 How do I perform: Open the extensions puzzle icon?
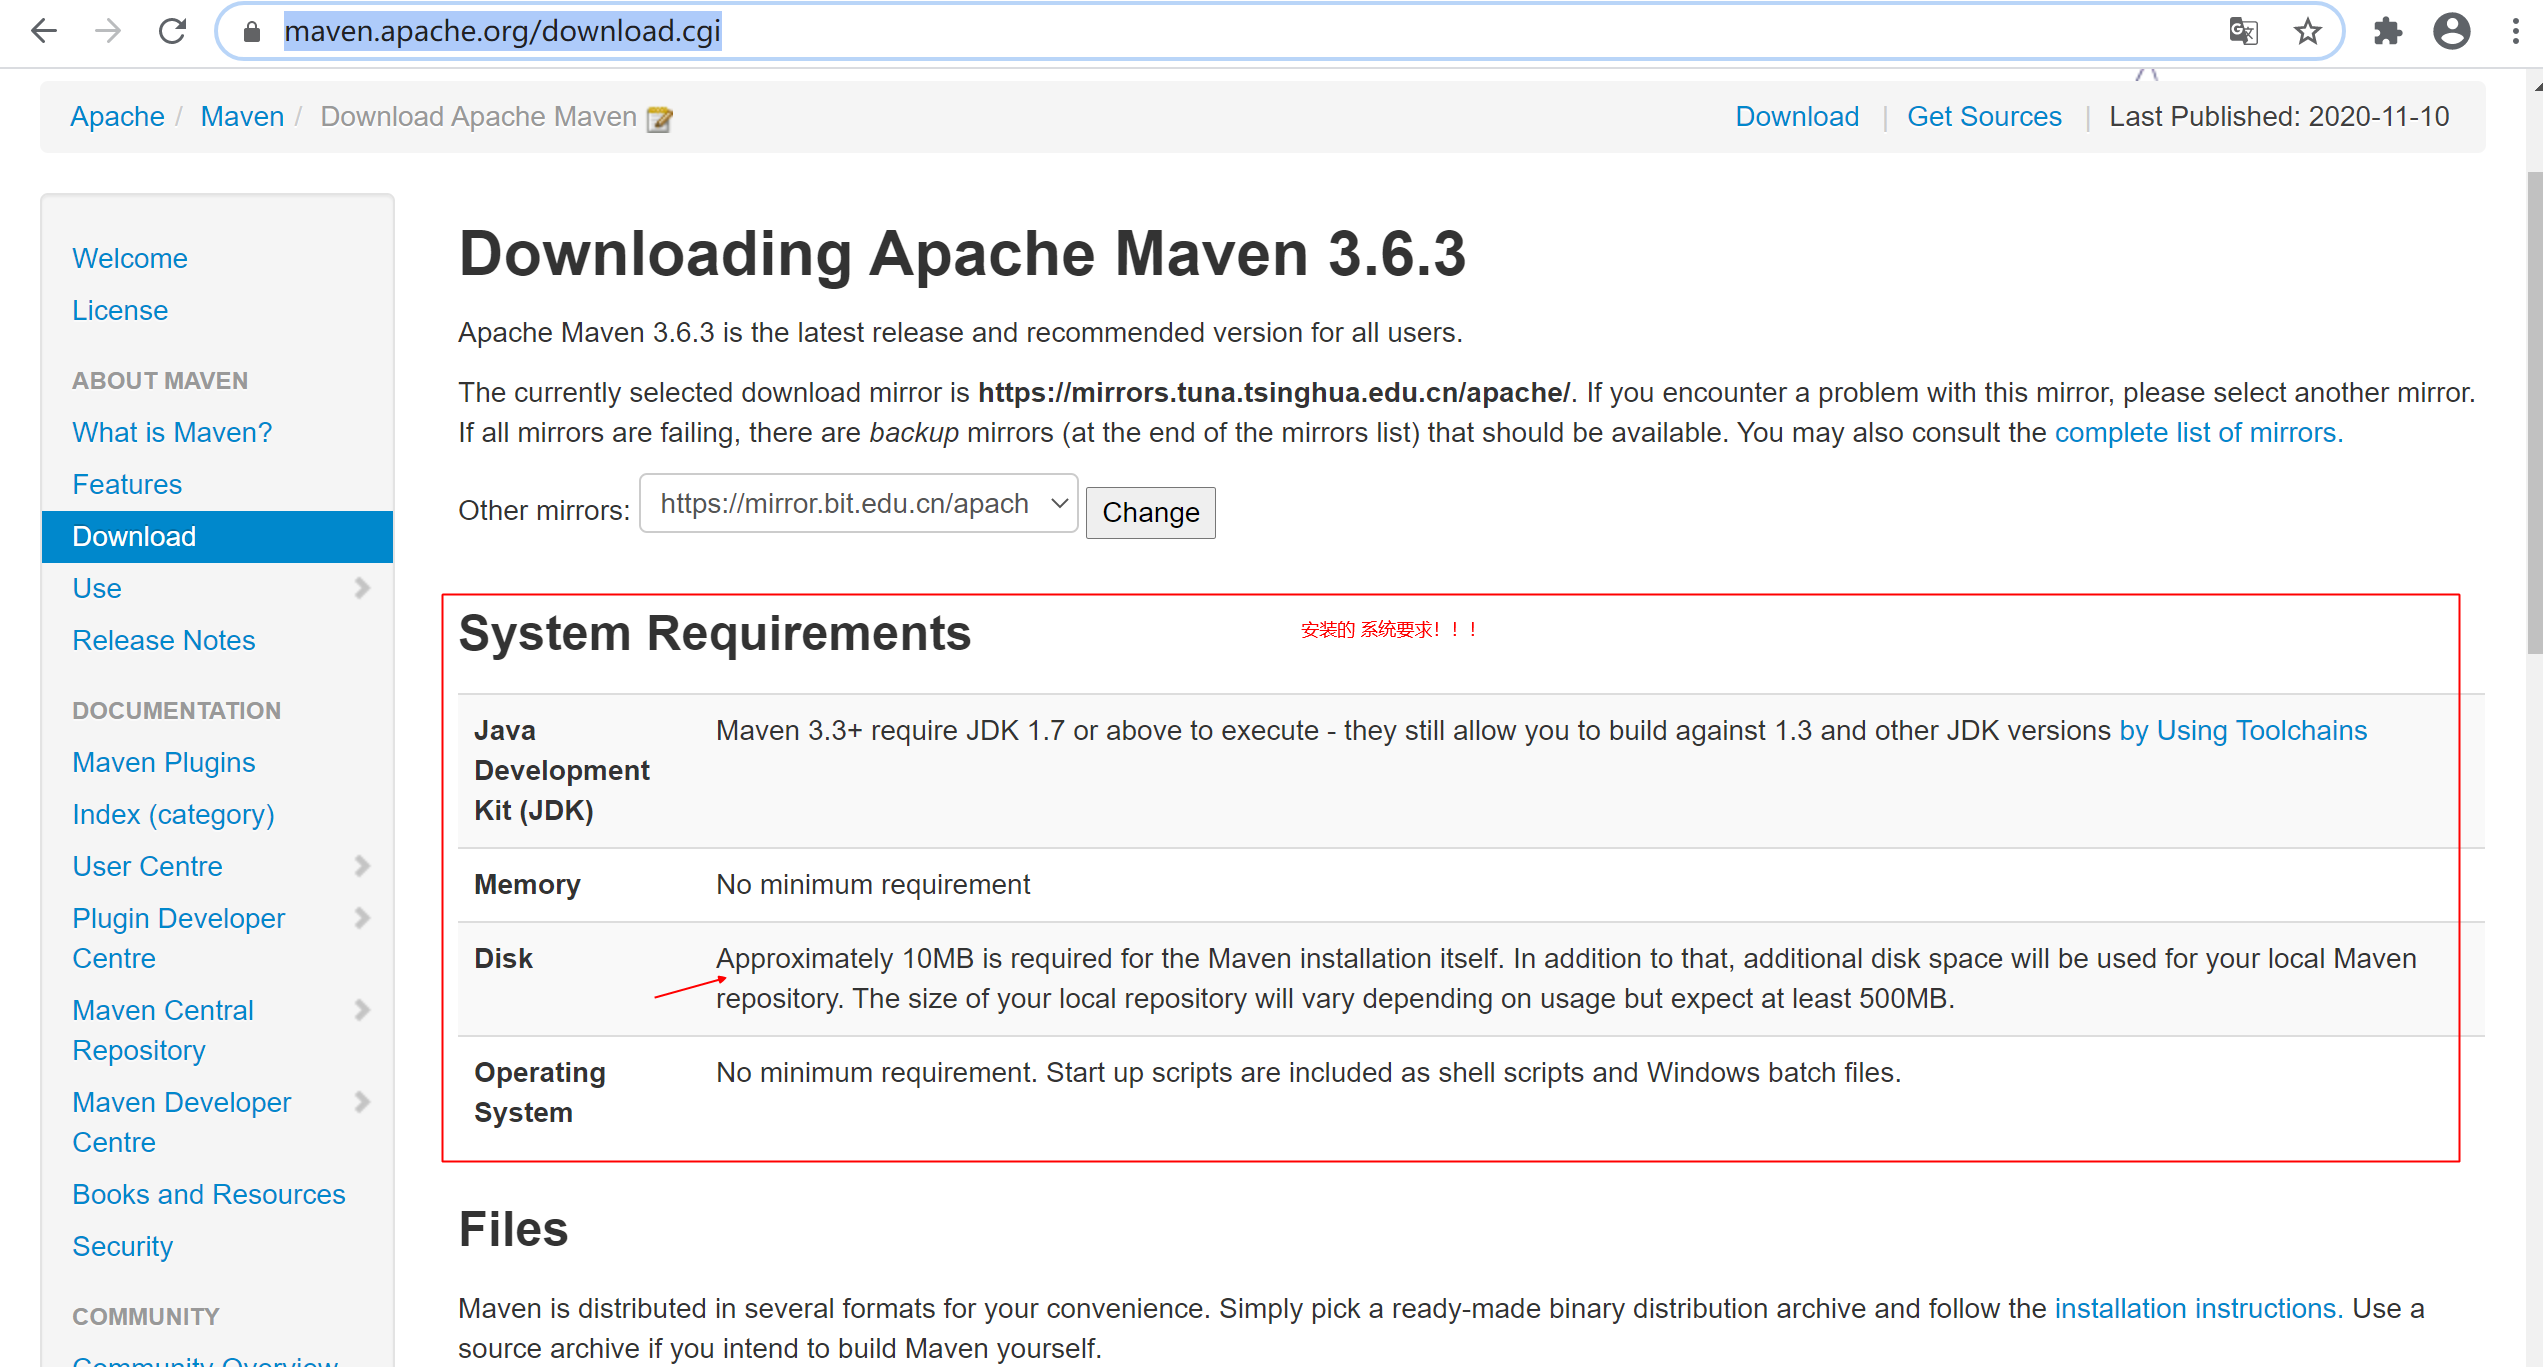[2388, 32]
